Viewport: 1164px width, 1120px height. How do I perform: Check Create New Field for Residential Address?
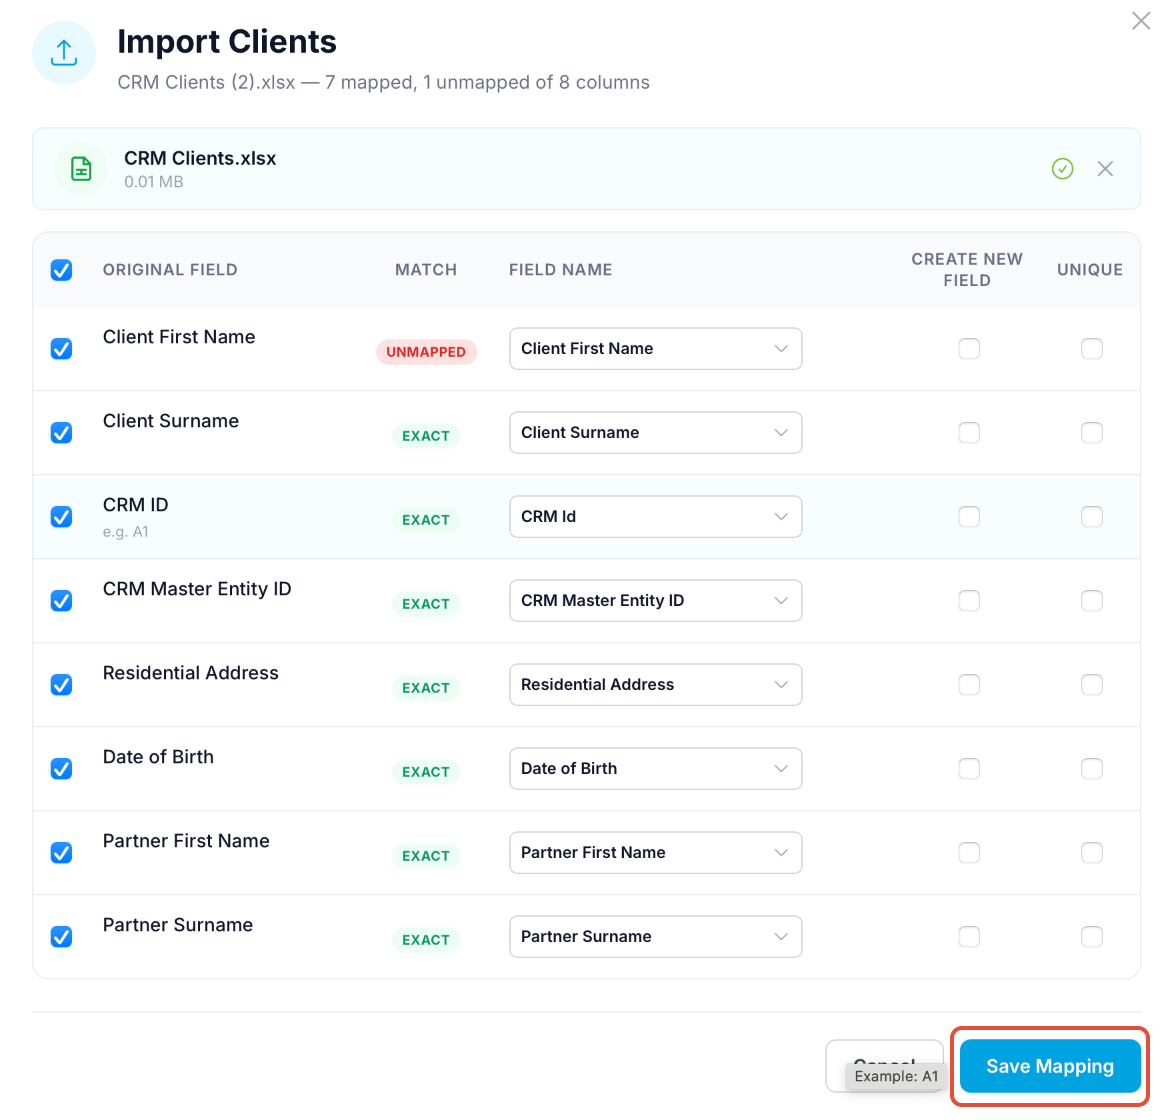tap(968, 685)
